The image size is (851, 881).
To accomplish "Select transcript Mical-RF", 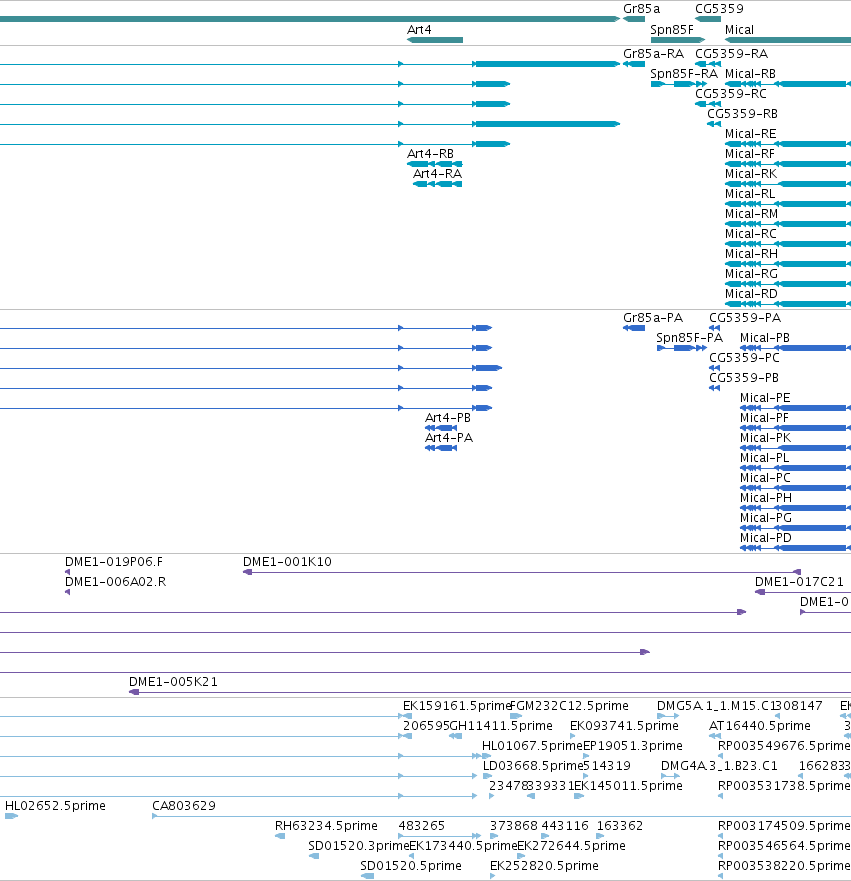I will [788, 164].
